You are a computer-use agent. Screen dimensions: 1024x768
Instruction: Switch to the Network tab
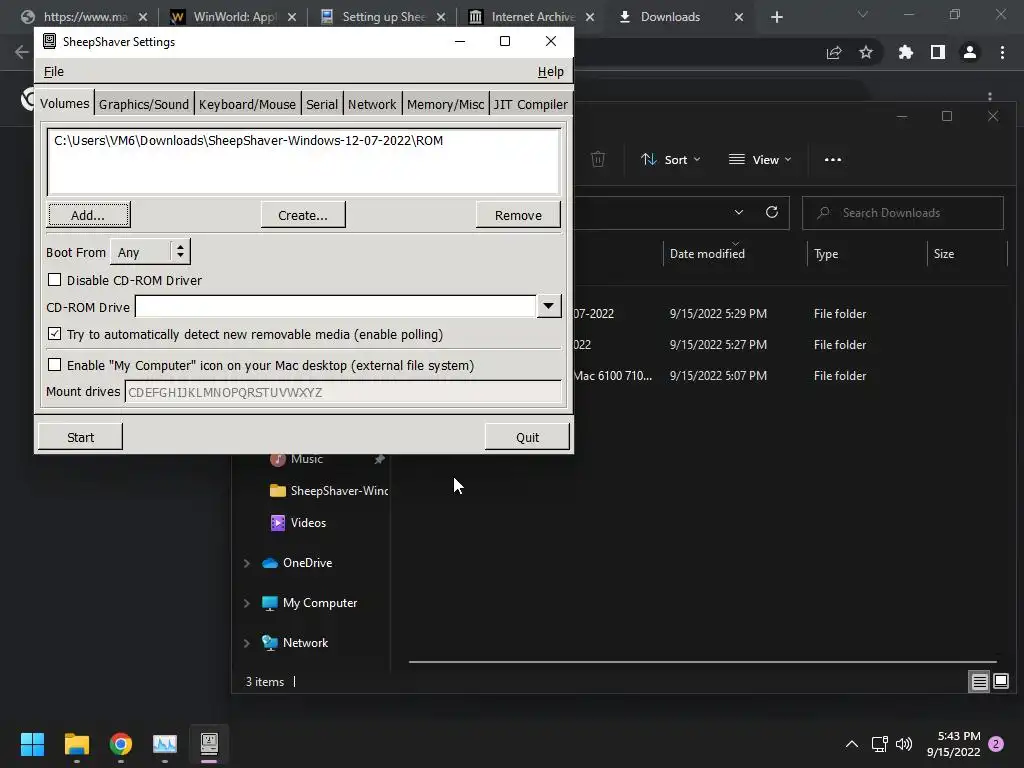click(372, 104)
